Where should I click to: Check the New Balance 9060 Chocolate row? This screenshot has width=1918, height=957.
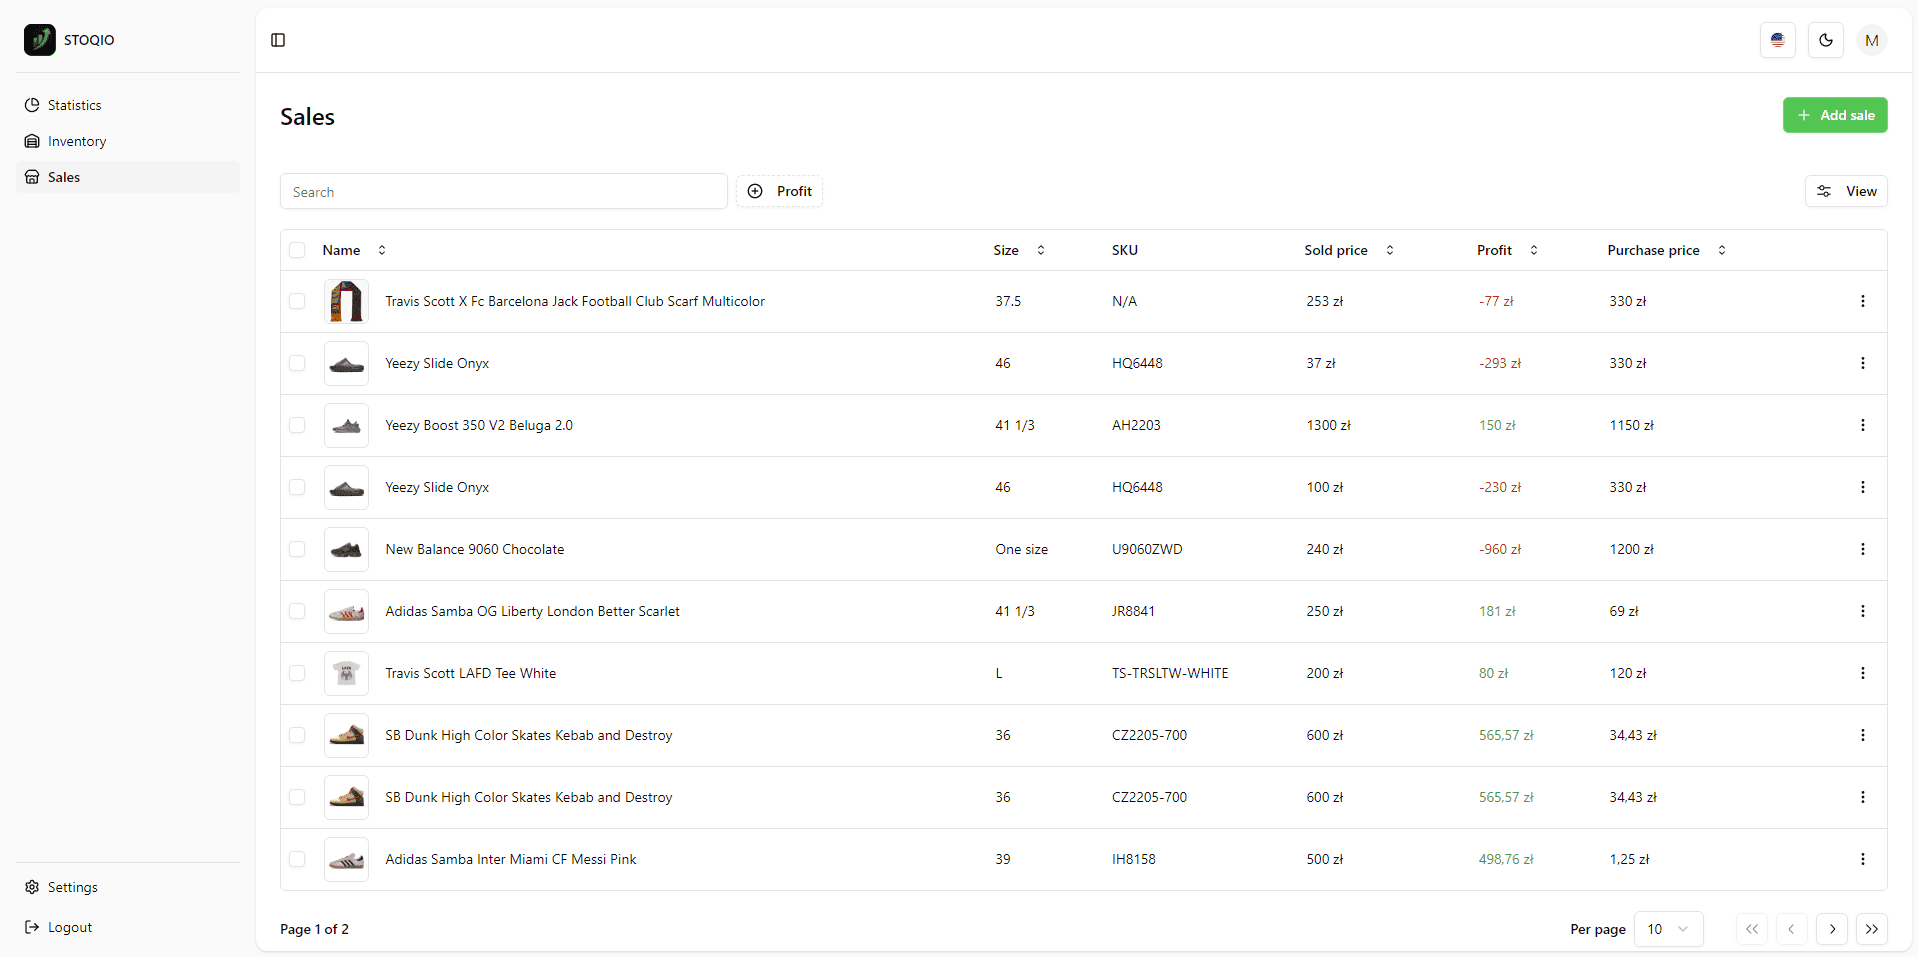[x=297, y=549]
